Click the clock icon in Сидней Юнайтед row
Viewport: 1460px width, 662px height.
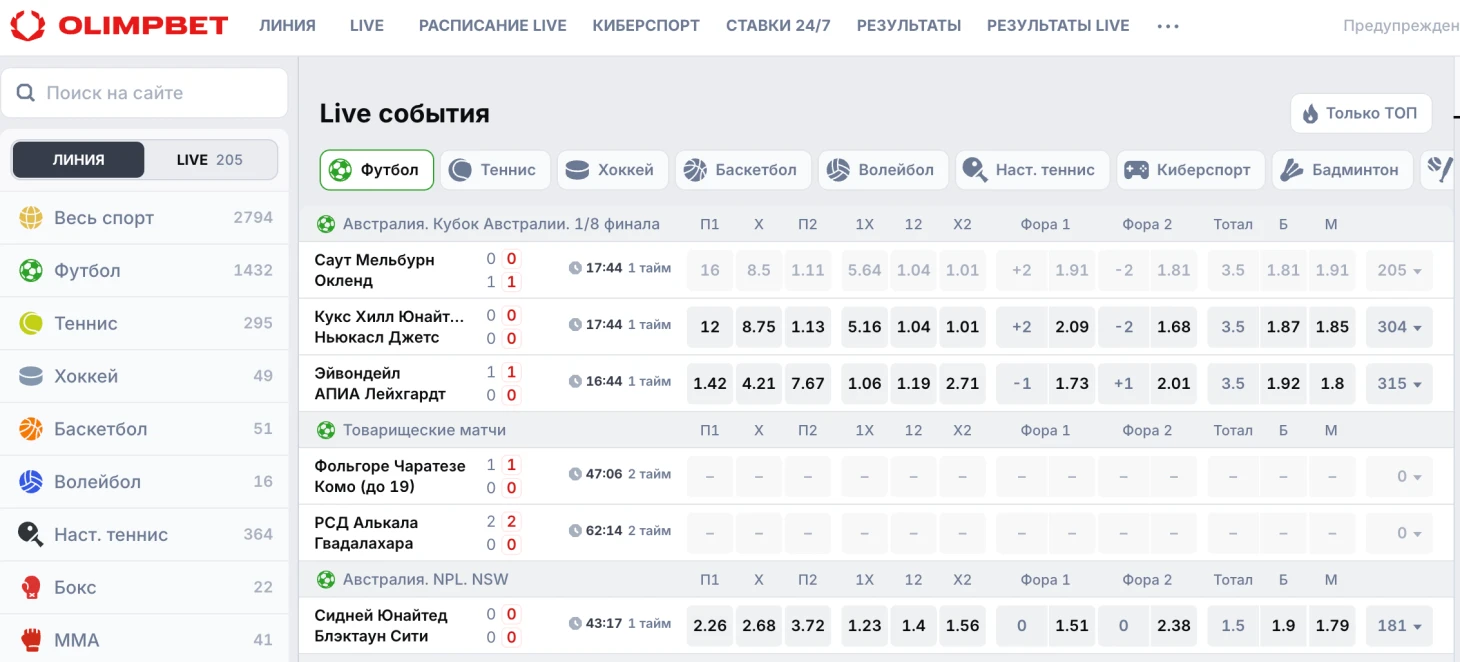point(575,624)
